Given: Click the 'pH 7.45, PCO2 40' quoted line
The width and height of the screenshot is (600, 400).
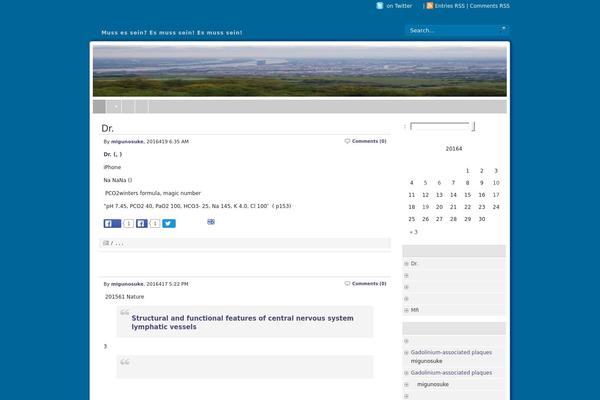Looking at the screenshot, I should (197, 206).
